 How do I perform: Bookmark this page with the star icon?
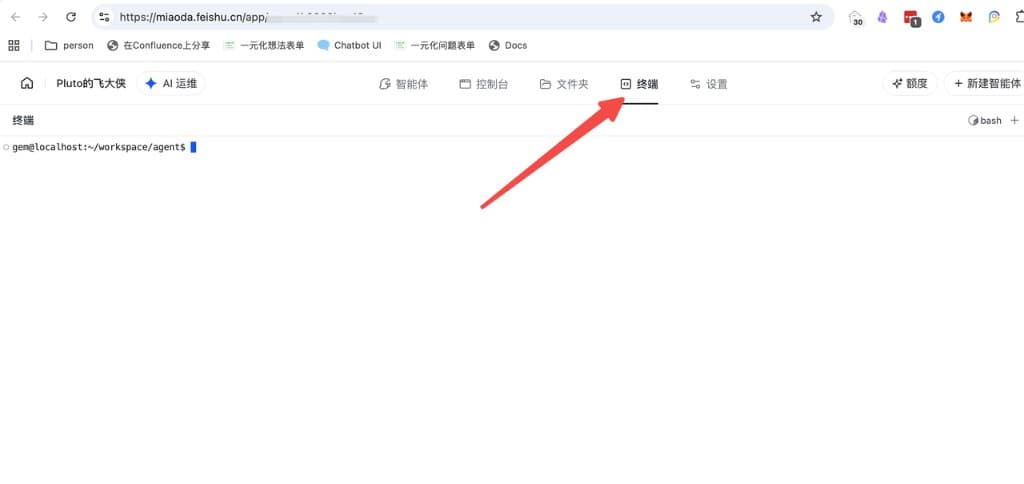(x=816, y=17)
